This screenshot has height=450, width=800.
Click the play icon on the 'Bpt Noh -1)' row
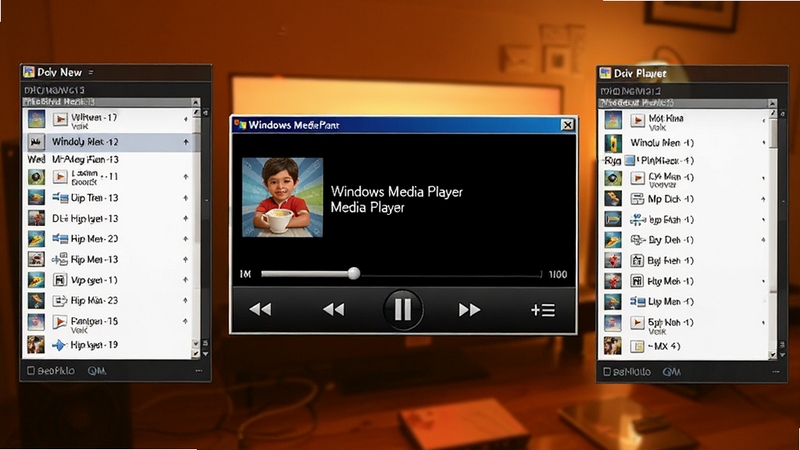(637, 323)
